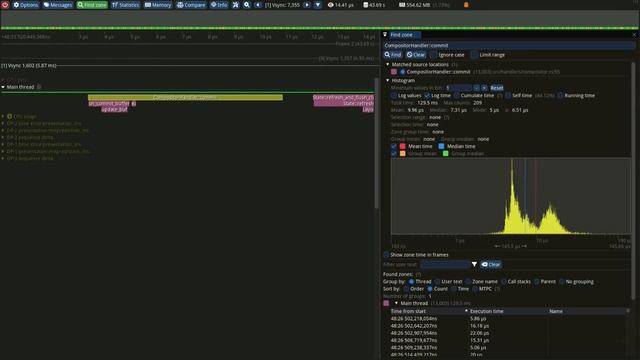Click the memory usage icon

(402, 5)
